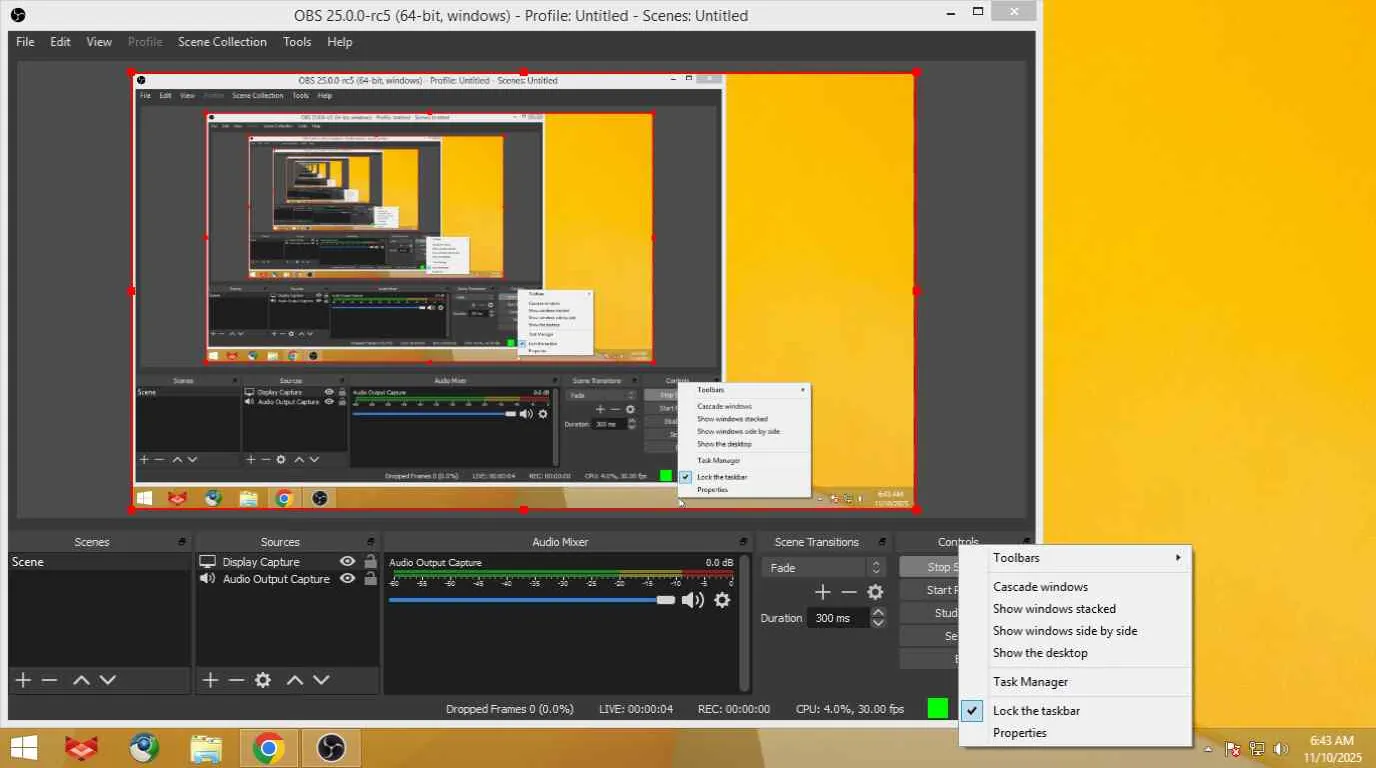Open the File menu
The image size is (1376, 768).
(x=25, y=42)
